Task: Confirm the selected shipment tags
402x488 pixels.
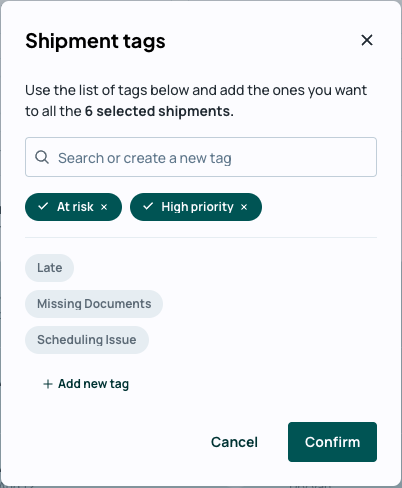Action: click(332, 442)
